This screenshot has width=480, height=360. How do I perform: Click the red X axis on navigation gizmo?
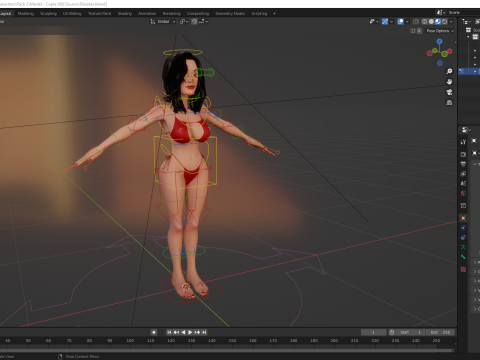tap(450, 51)
